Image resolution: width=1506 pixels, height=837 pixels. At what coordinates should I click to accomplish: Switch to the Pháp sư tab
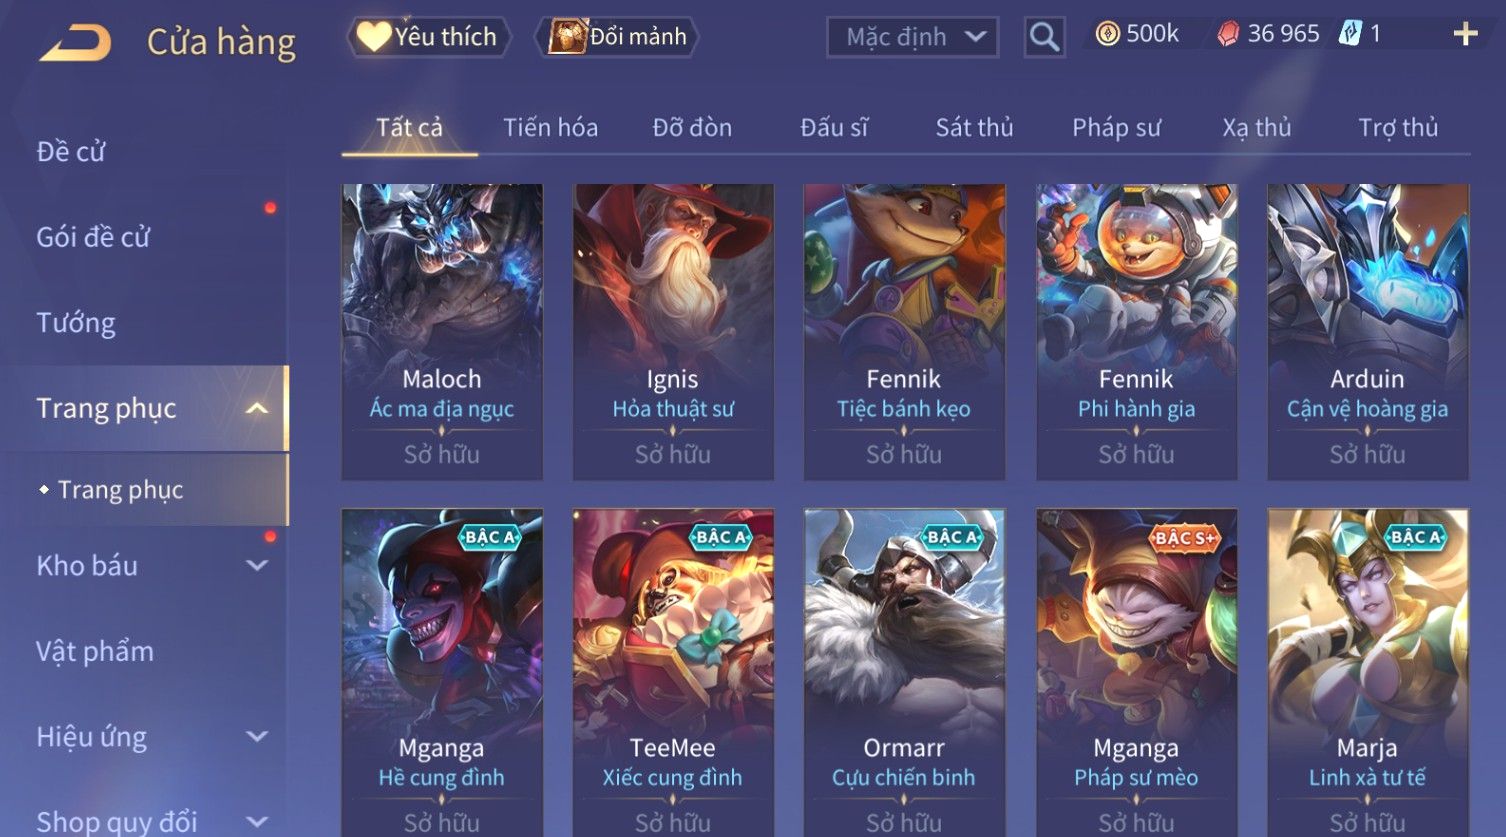point(1116,128)
